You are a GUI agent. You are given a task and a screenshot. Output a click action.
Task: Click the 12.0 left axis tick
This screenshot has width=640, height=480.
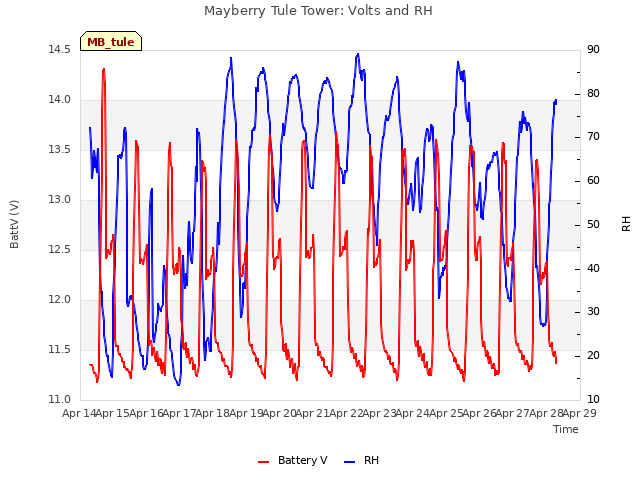pos(60,300)
